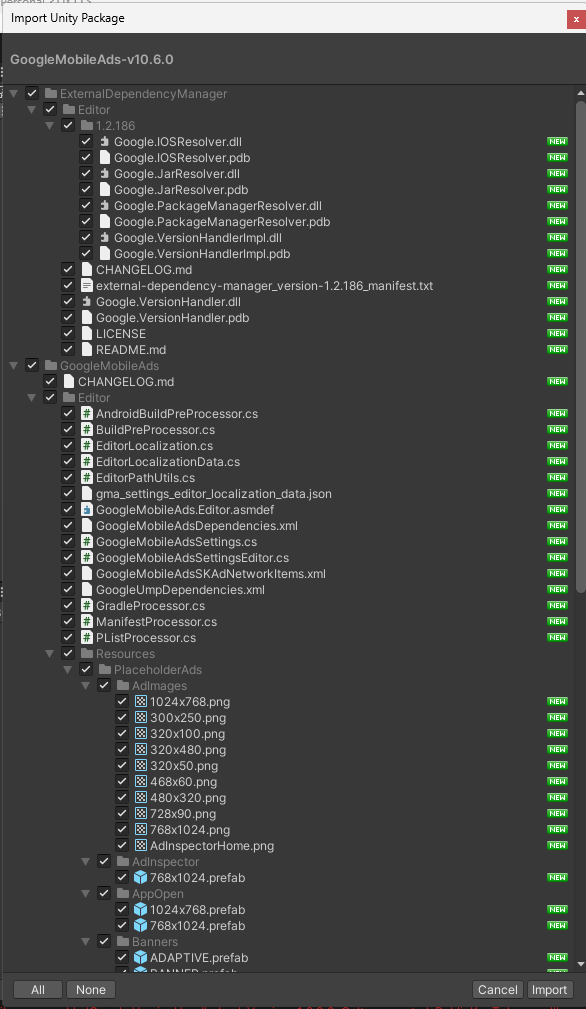Viewport: 586px width, 1009px height.
Task: Click the ADAPTIVE.prefab cube icon
Action: 141,958
